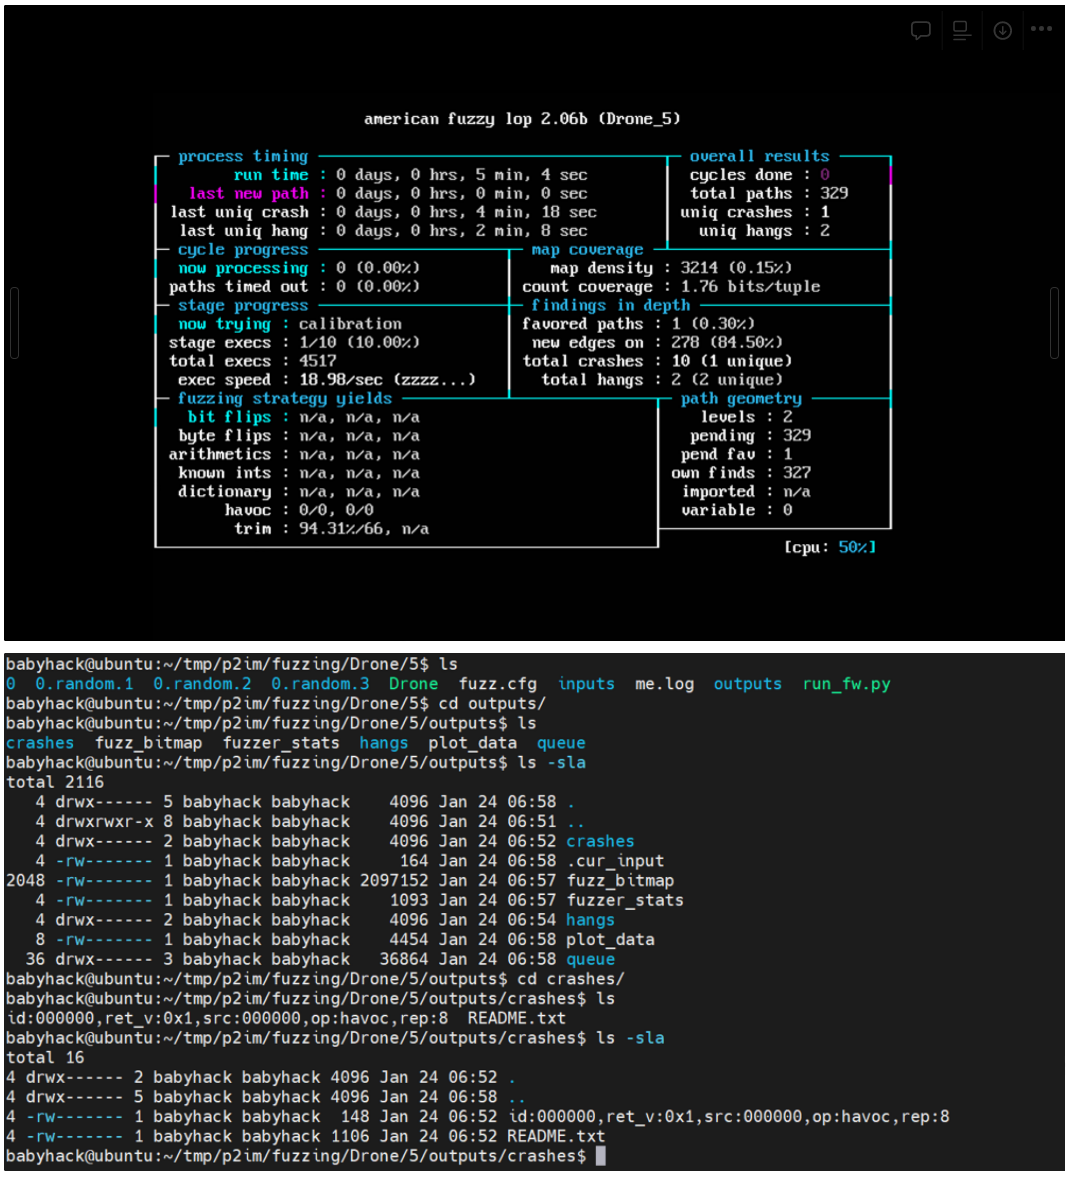Select the map density value '3214 (0.15%)'
The image size is (1069, 1178).
pos(736,268)
